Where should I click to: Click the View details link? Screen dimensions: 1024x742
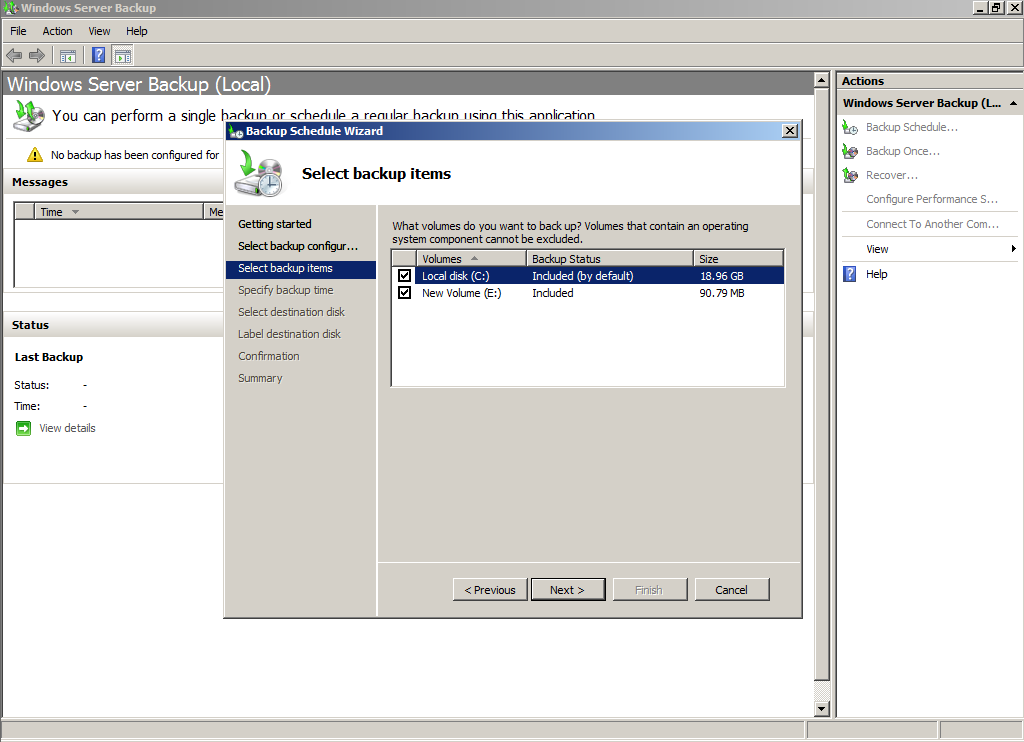[67, 428]
